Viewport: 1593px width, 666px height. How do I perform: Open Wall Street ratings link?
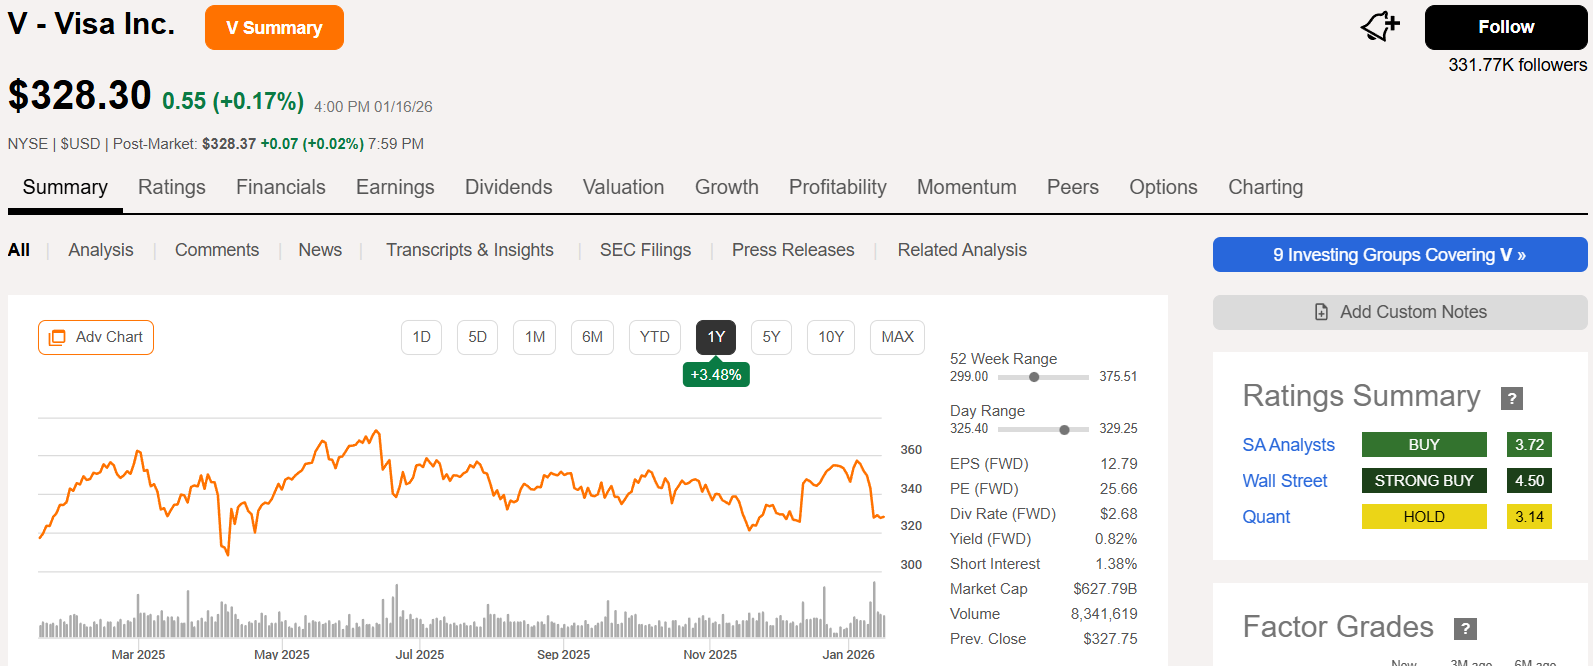pyautogui.click(x=1285, y=481)
